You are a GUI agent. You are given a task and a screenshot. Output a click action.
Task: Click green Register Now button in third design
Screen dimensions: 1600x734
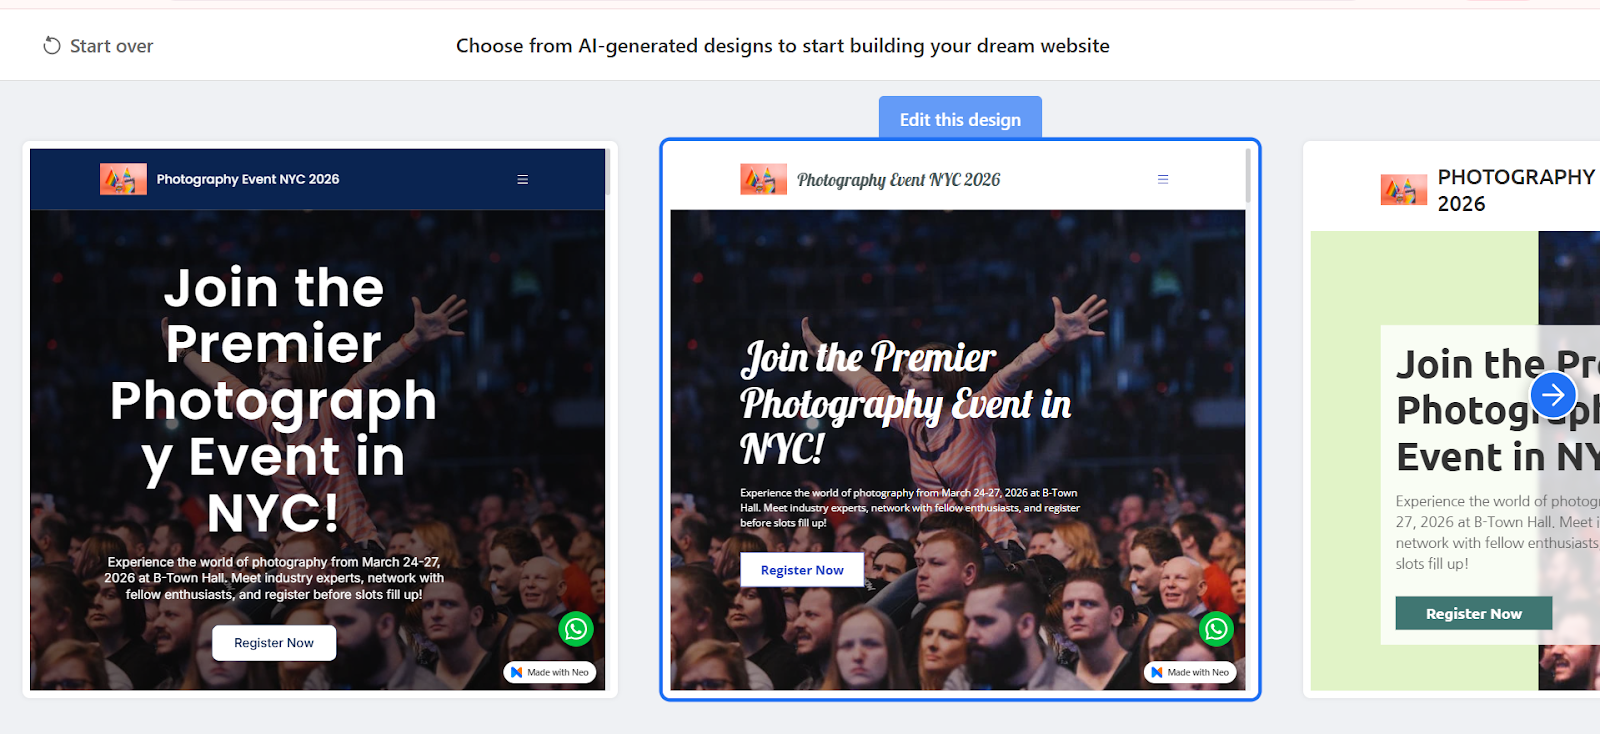(x=1474, y=613)
